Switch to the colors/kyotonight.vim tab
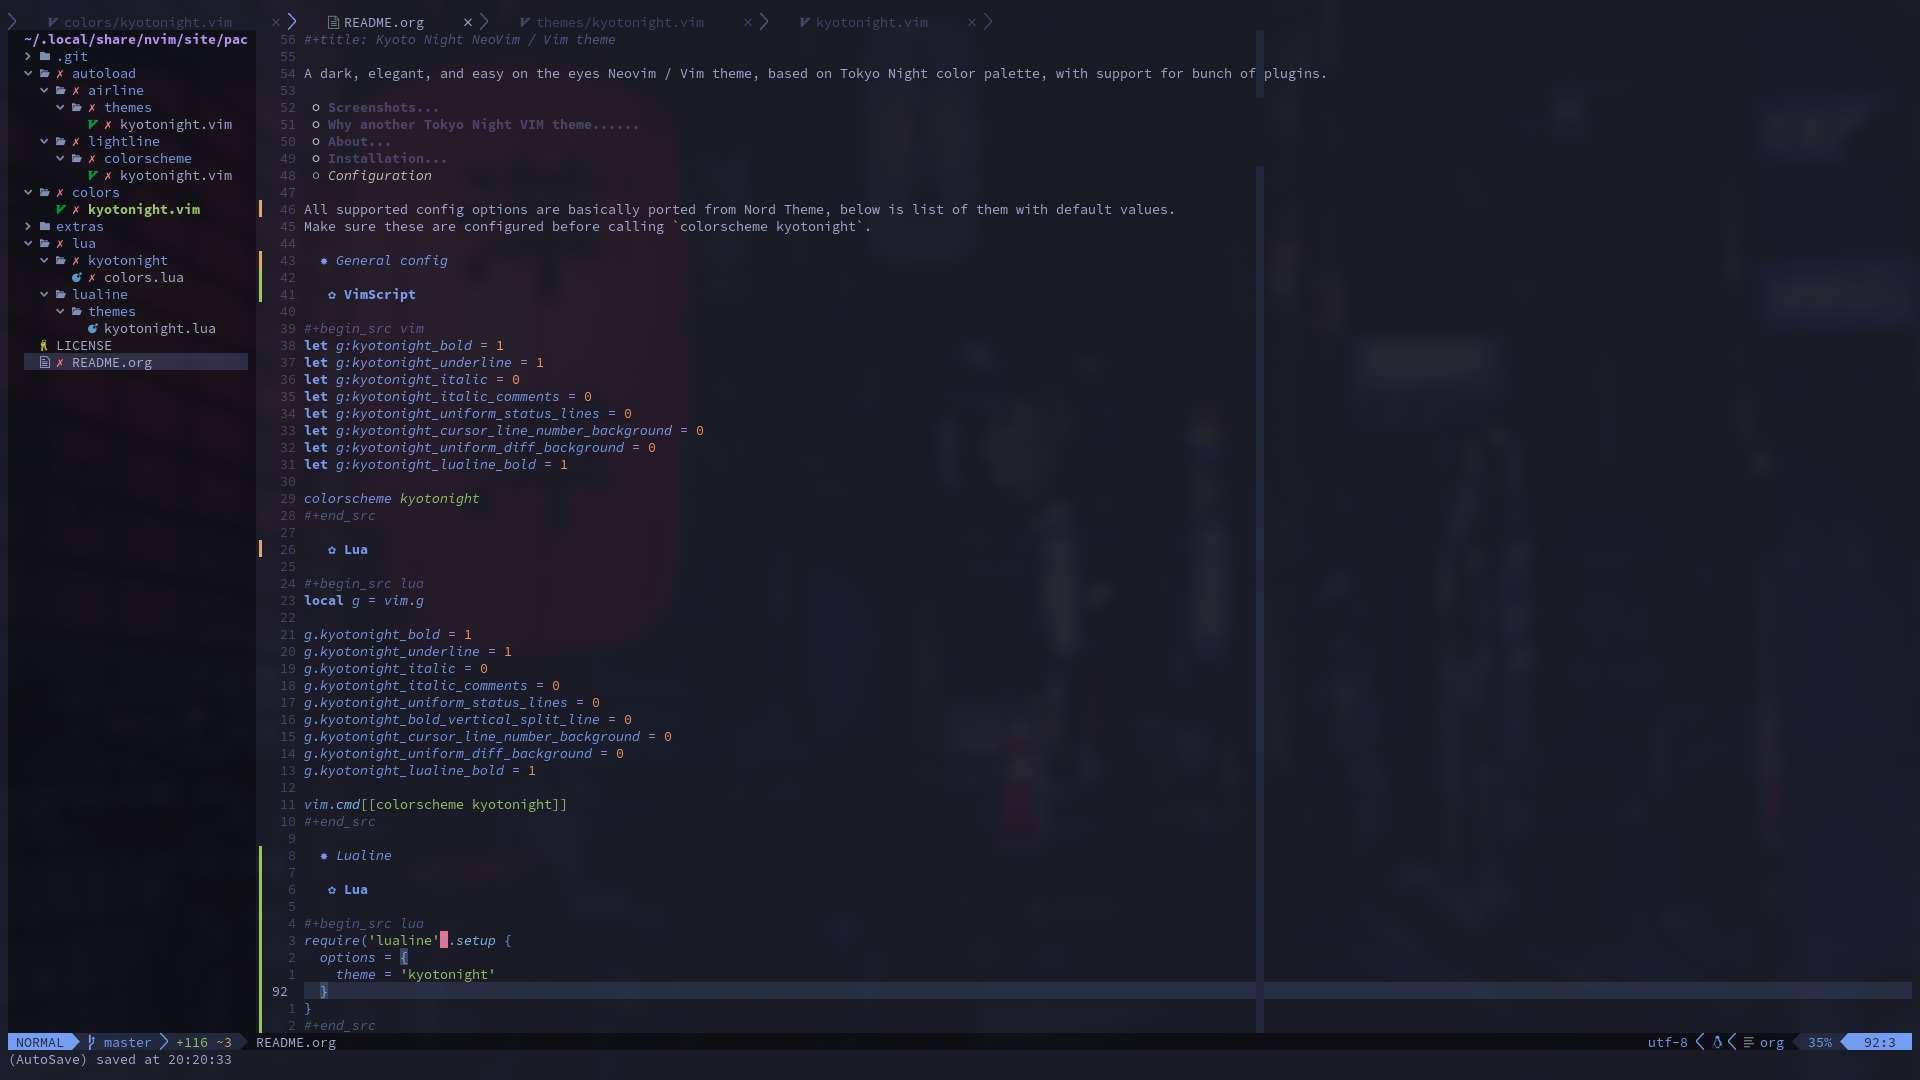 click(x=147, y=22)
